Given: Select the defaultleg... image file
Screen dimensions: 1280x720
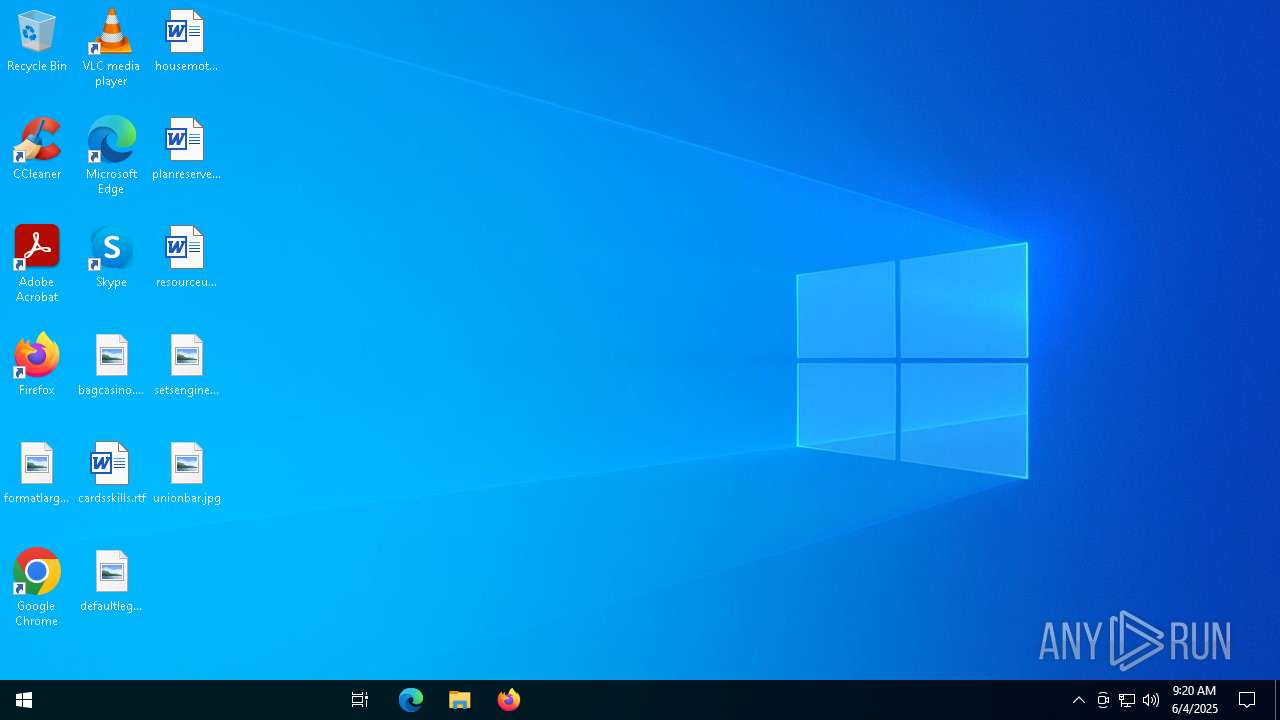Looking at the screenshot, I should [111, 582].
